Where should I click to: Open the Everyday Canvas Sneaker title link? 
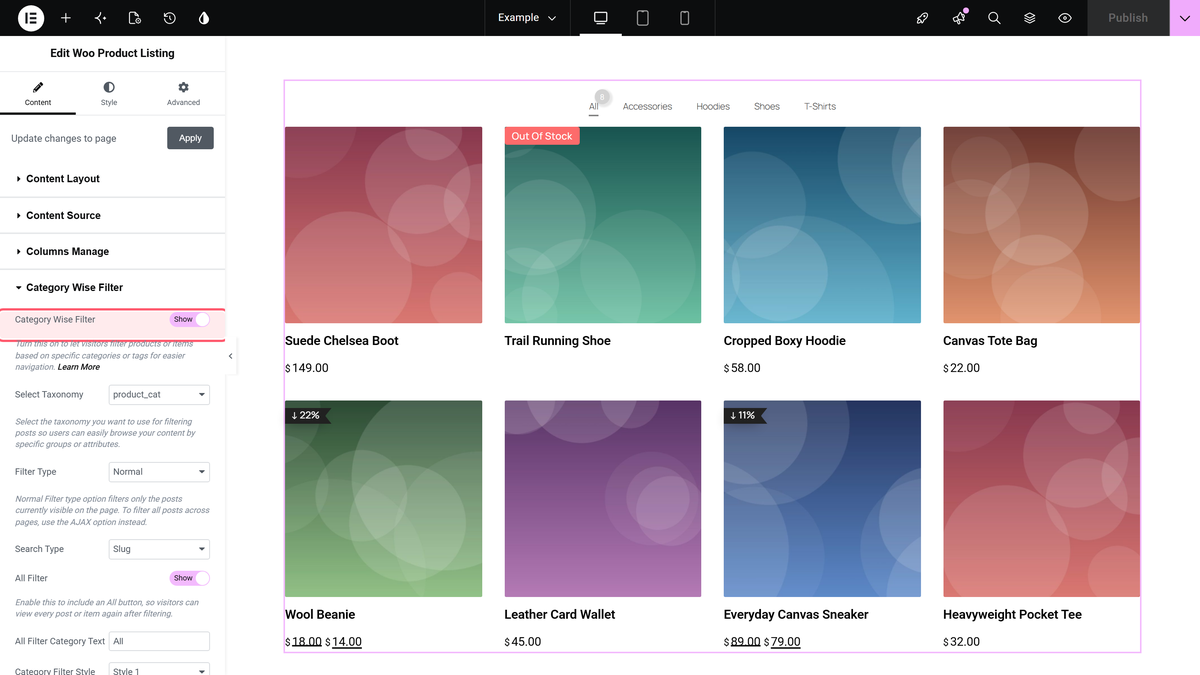coord(796,615)
